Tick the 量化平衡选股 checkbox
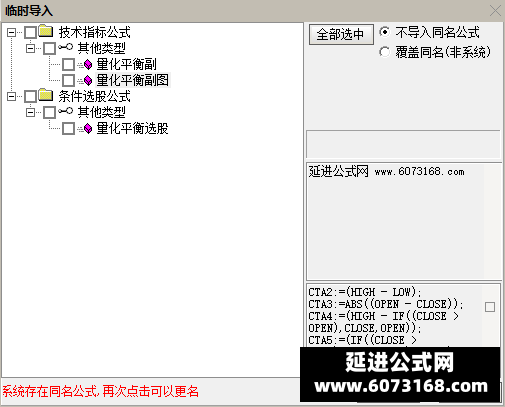The width and height of the screenshot is (505, 407). click(x=69, y=129)
